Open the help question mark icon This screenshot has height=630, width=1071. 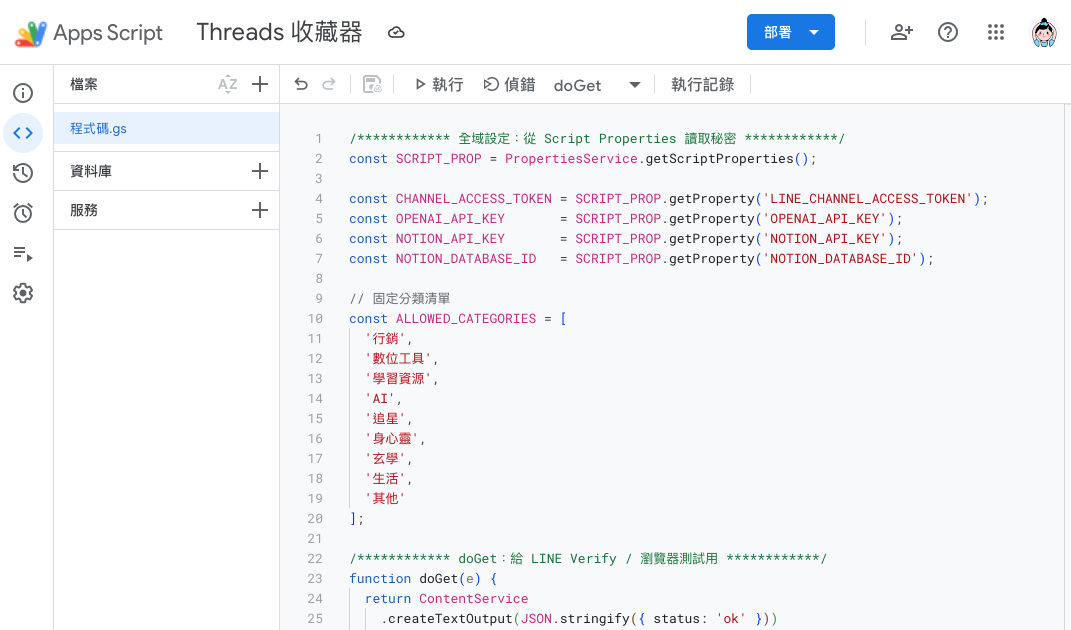tap(948, 32)
